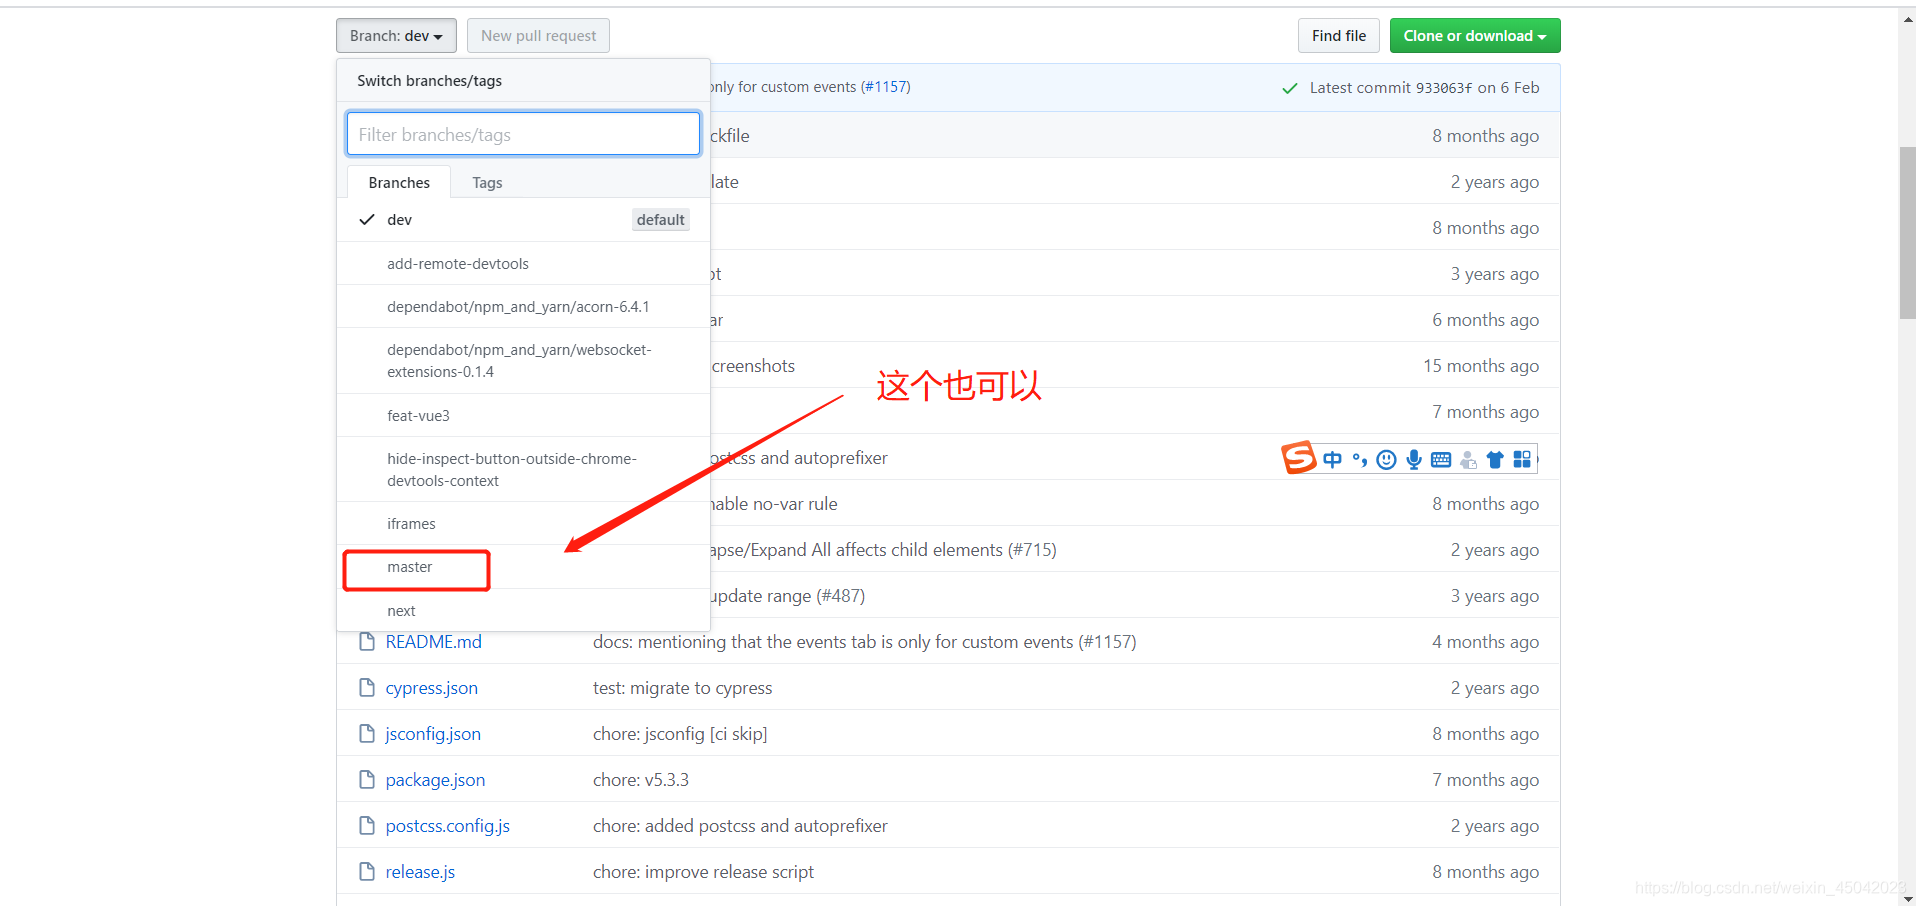Open the Clone or download dropdown
This screenshot has height=906, width=1916.
(x=1474, y=35)
